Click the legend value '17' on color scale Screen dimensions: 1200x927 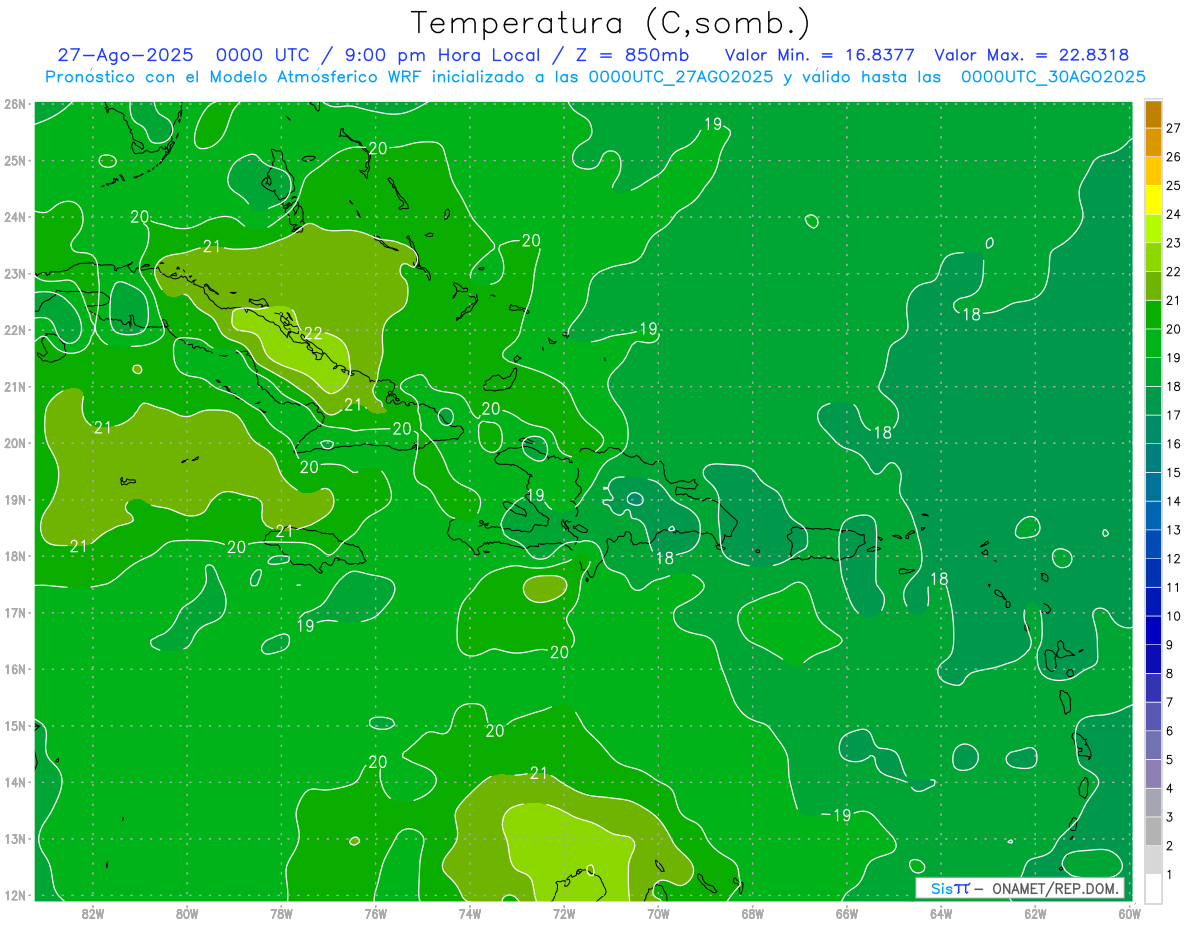tap(1173, 415)
